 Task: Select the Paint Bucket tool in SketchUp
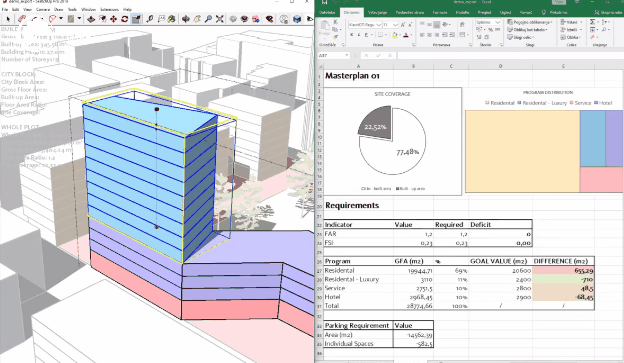click(172, 19)
